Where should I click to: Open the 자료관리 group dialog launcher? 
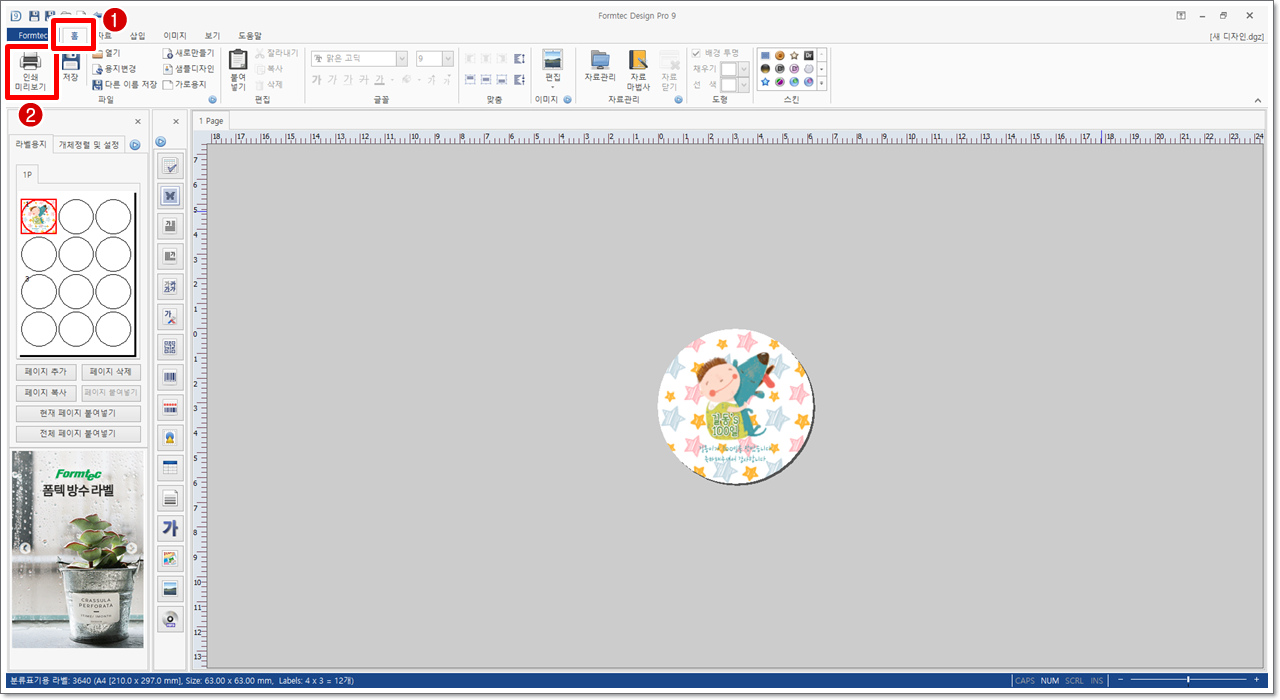click(x=678, y=100)
